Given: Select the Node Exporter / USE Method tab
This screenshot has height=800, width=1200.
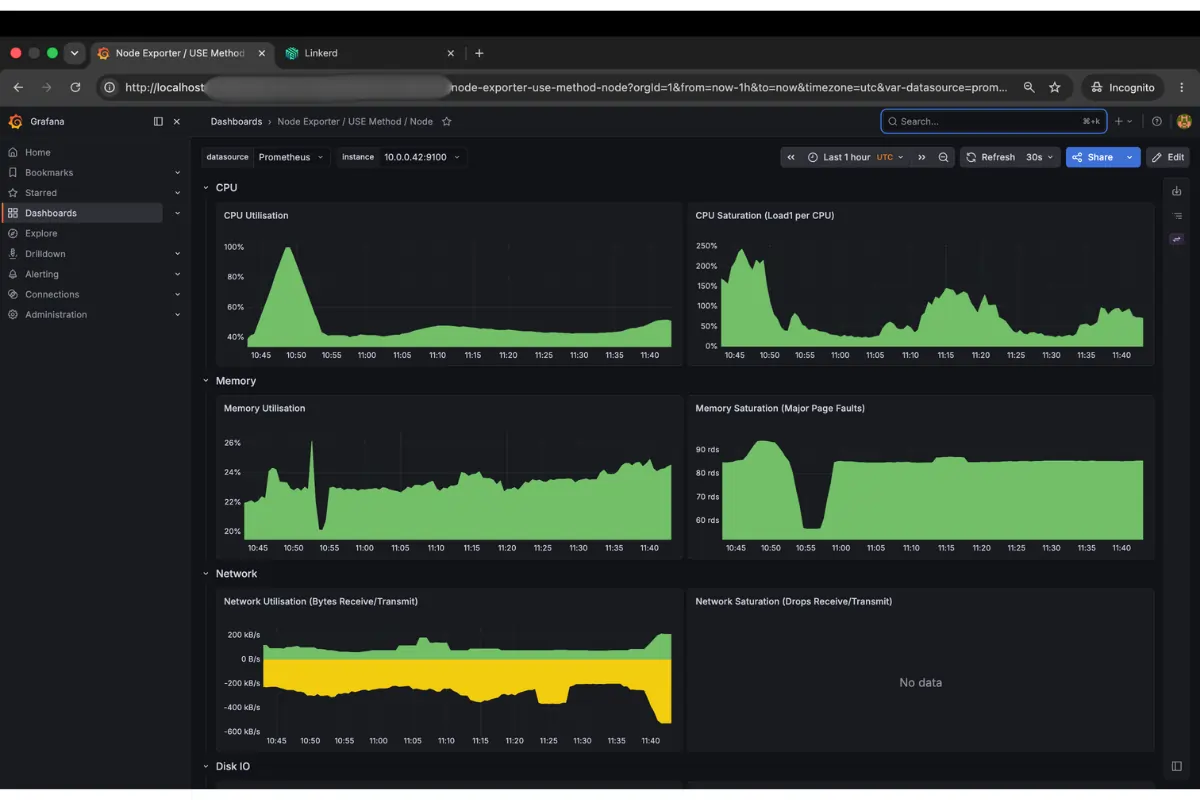Looking at the screenshot, I should coord(180,53).
